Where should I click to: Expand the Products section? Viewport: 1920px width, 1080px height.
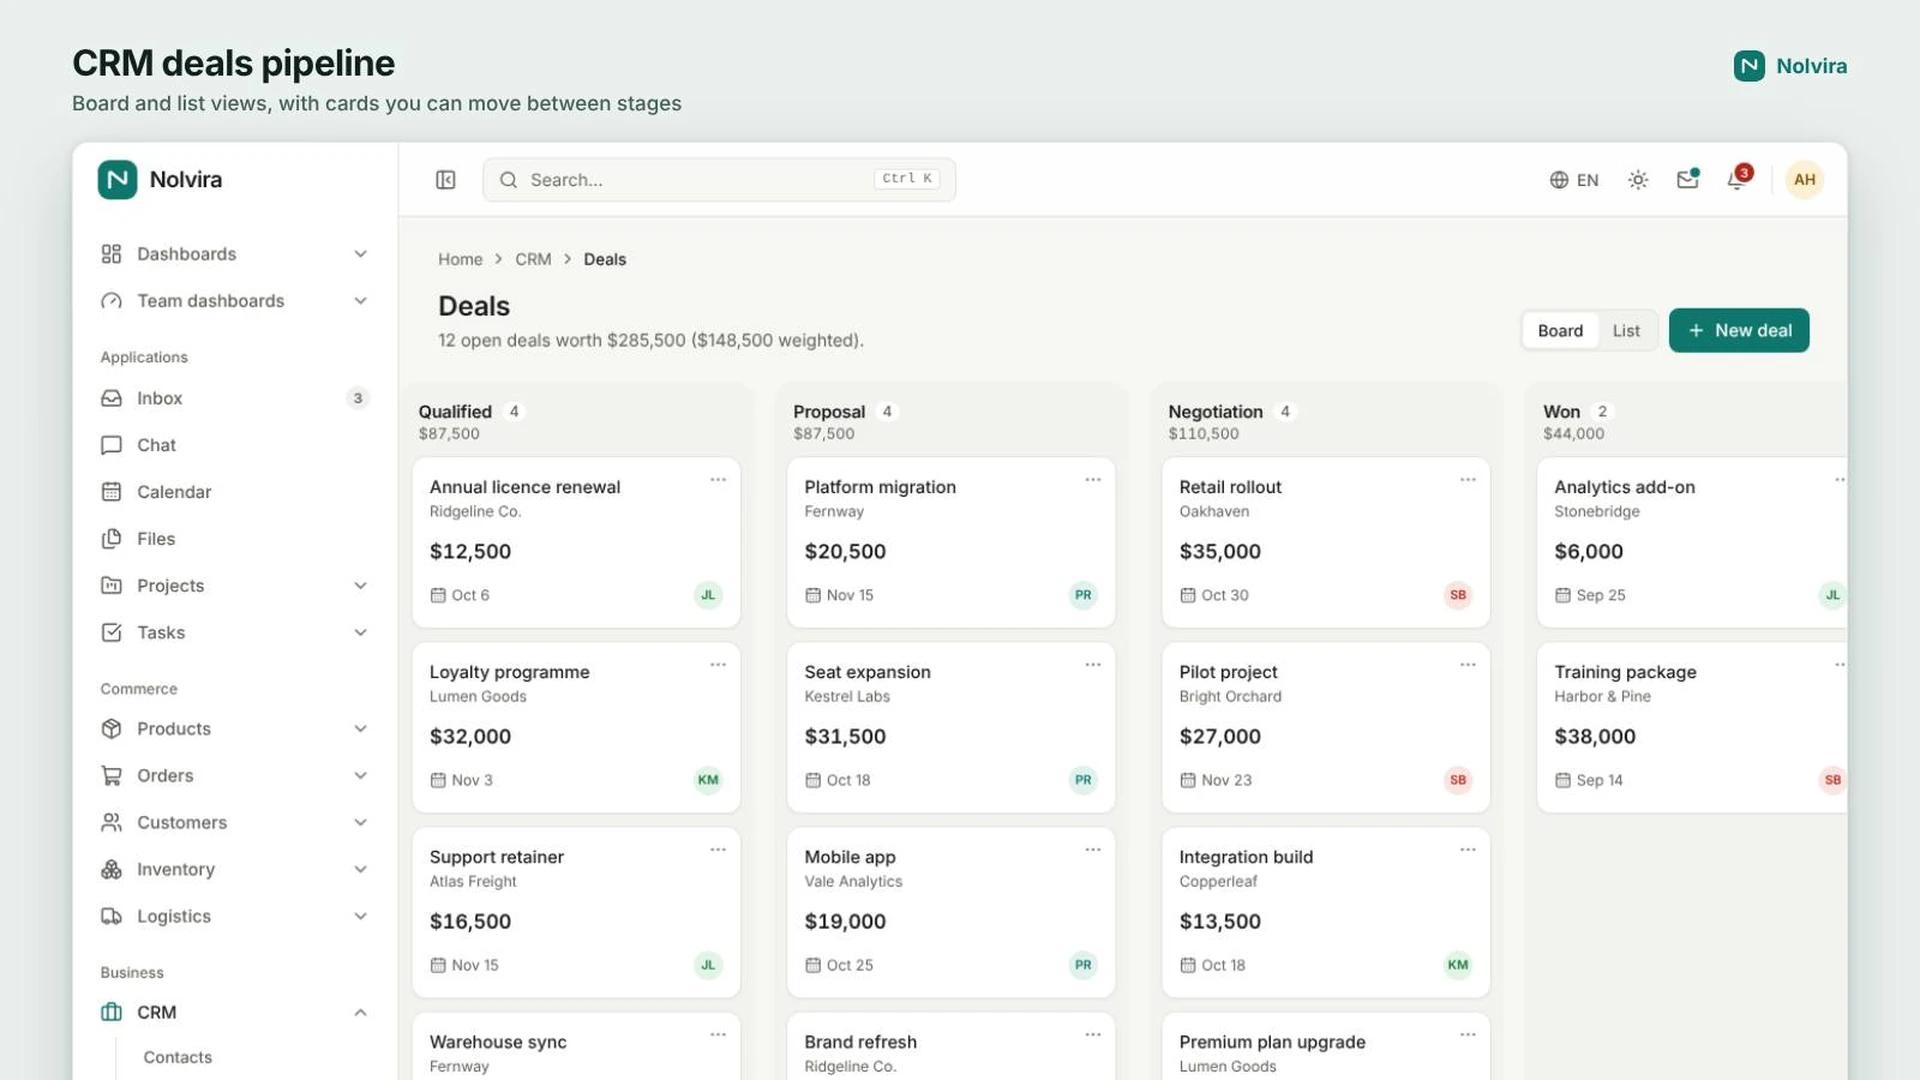234,729
